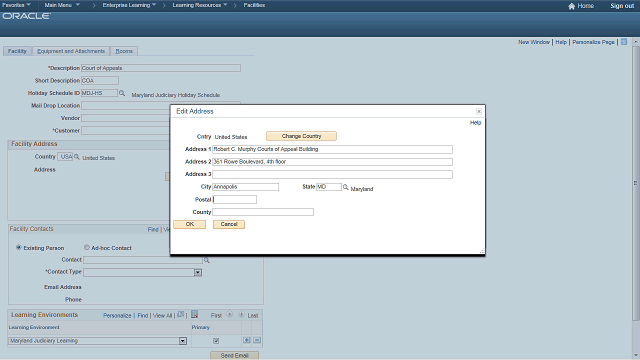Image resolution: width=640 pixels, height=360 pixels.
Task: Click Help link in page header
Action: click(561, 42)
